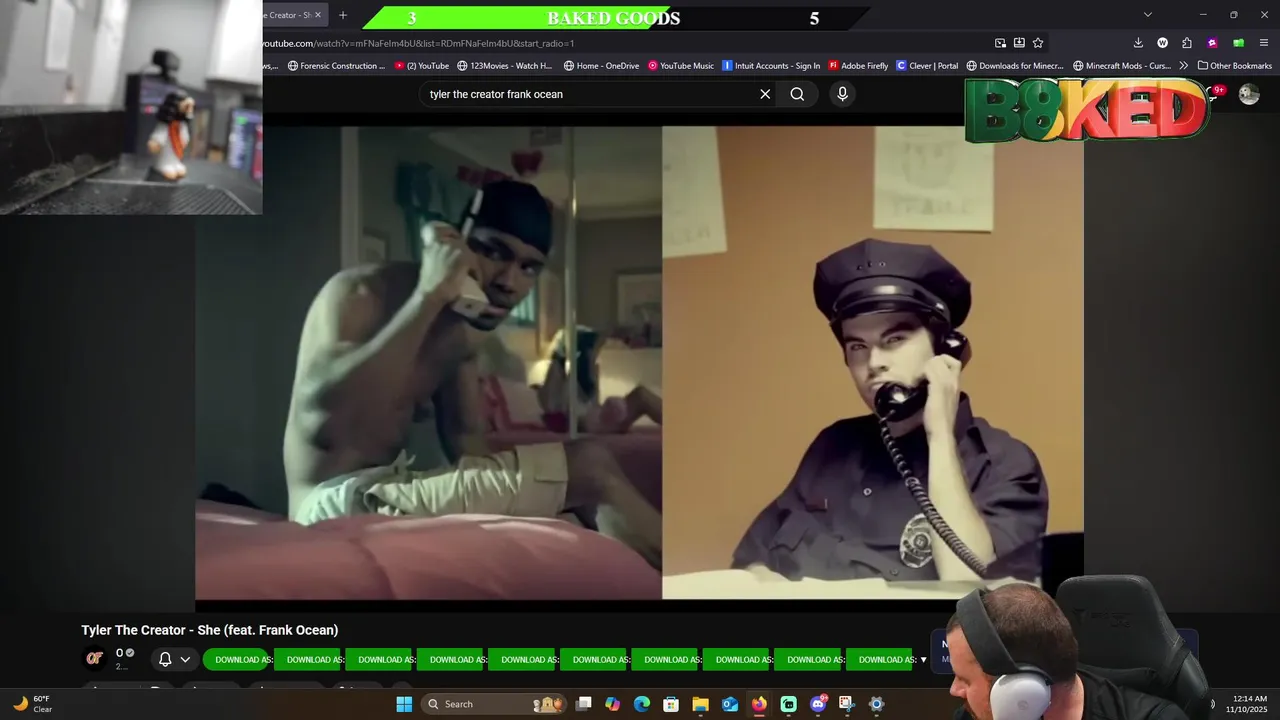Click the Windows taskbar Search box

click(495, 704)
